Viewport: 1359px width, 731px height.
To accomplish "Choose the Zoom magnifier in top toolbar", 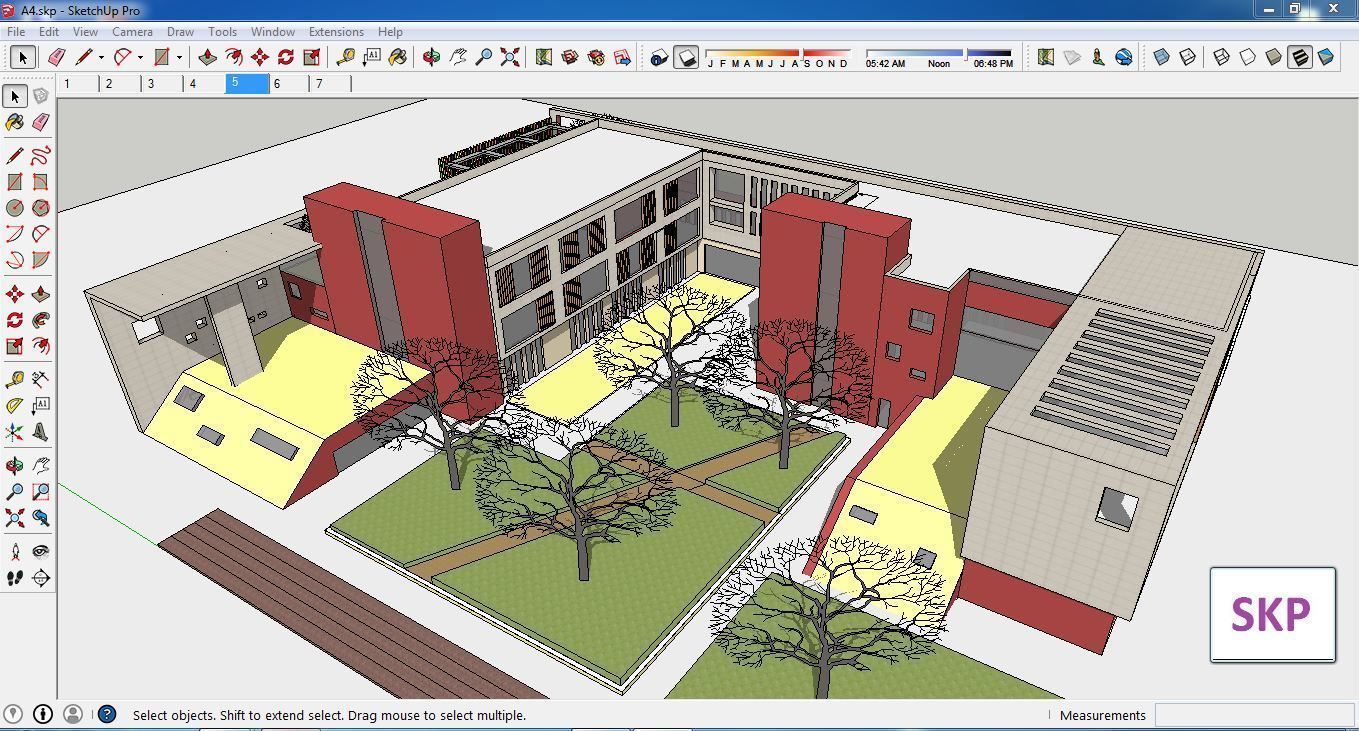I will pyautogui.click(x=483, y=57).
